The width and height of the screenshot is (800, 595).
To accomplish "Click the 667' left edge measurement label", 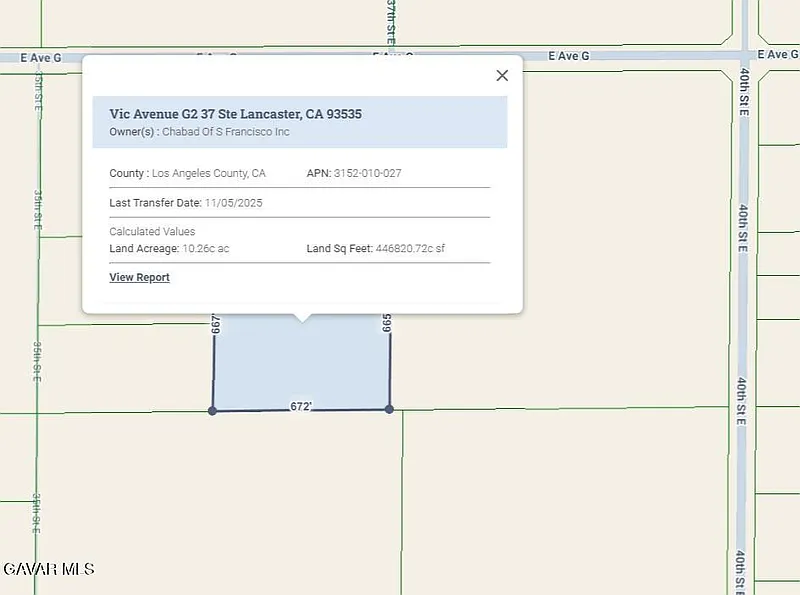I will [x=215, y=325].
